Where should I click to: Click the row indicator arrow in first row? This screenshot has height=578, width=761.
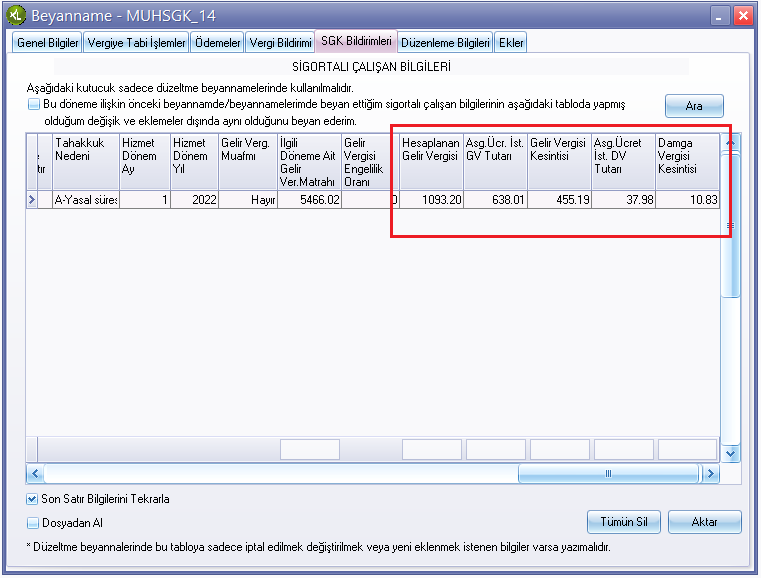coord(31,201)
